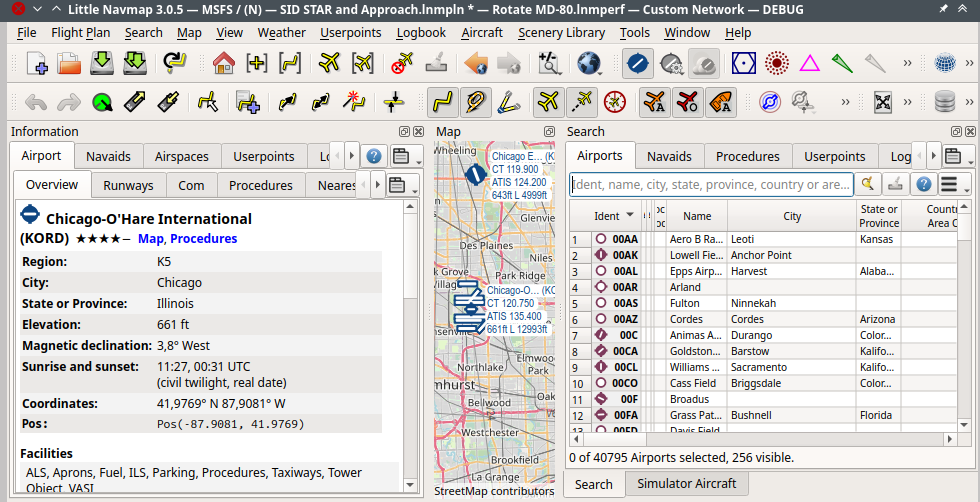Select start position green circle icon
The width and height of the screenshot is (980, 502).
pos(102,102)
